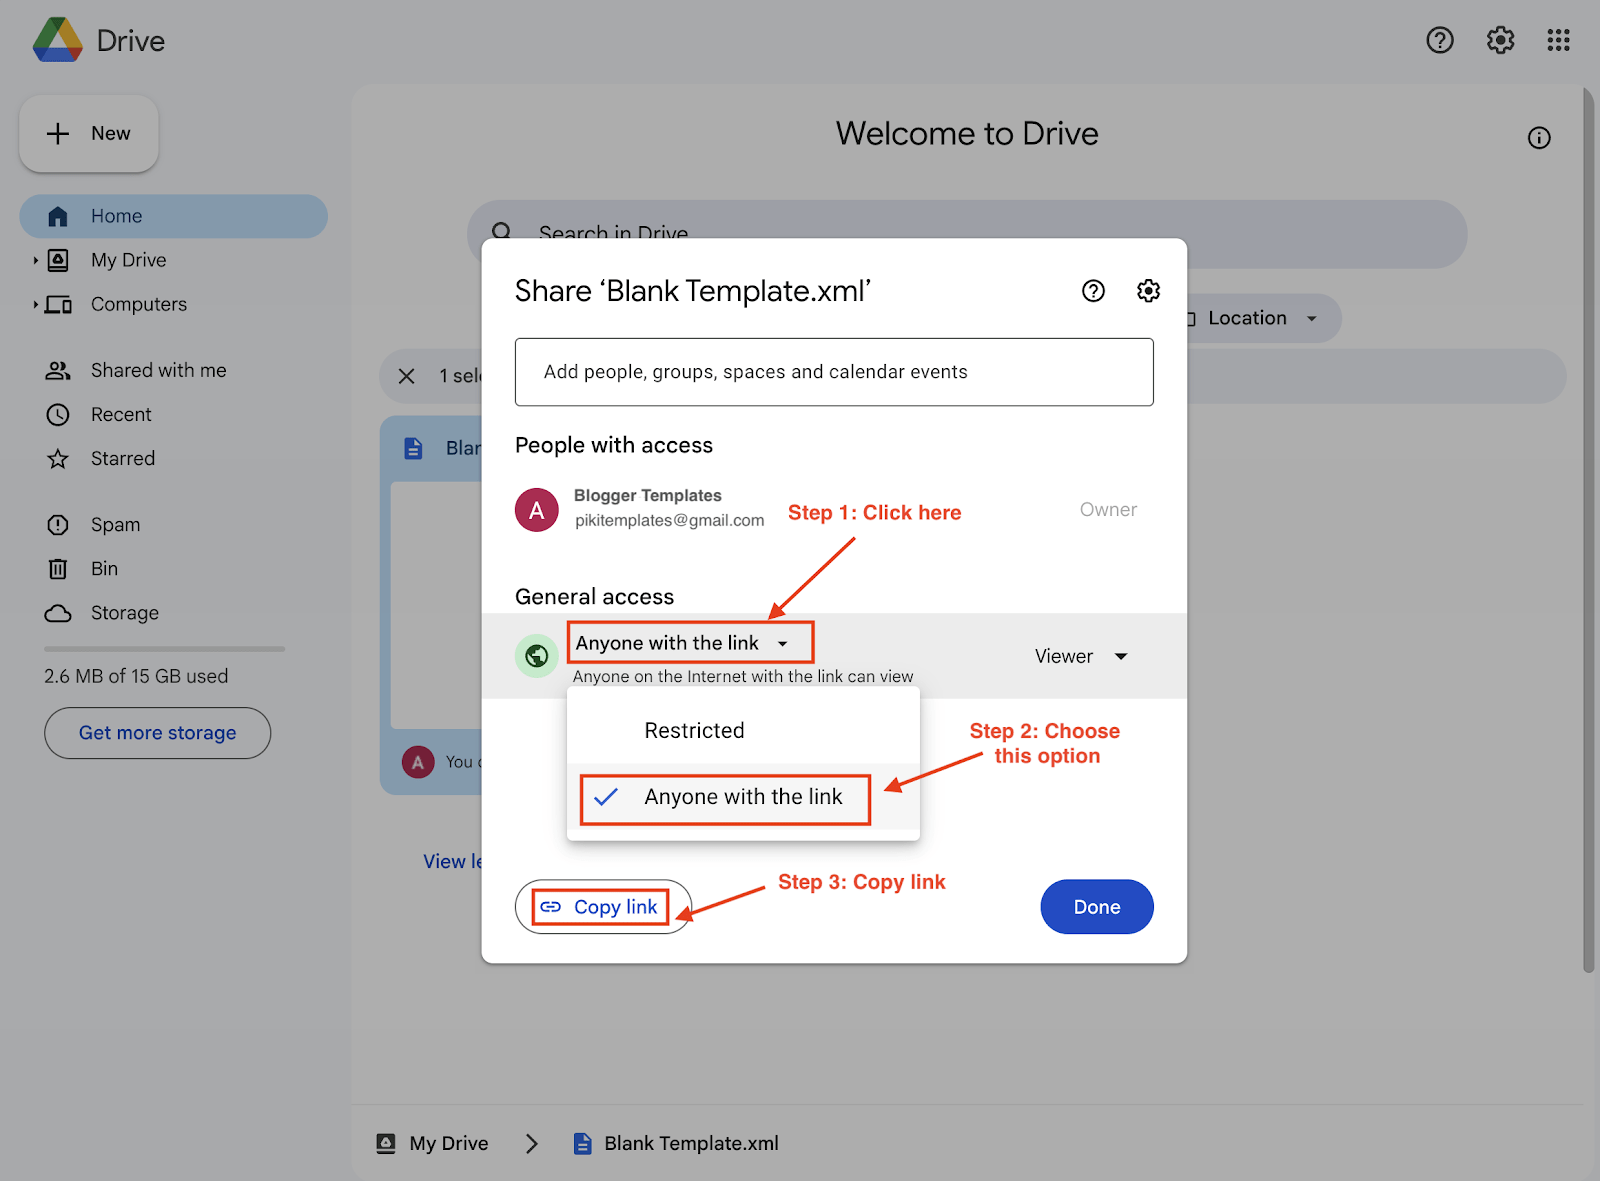Open the share dialog settings gear
Screen dimensions: 1600x1181
tap(1148, 291)
